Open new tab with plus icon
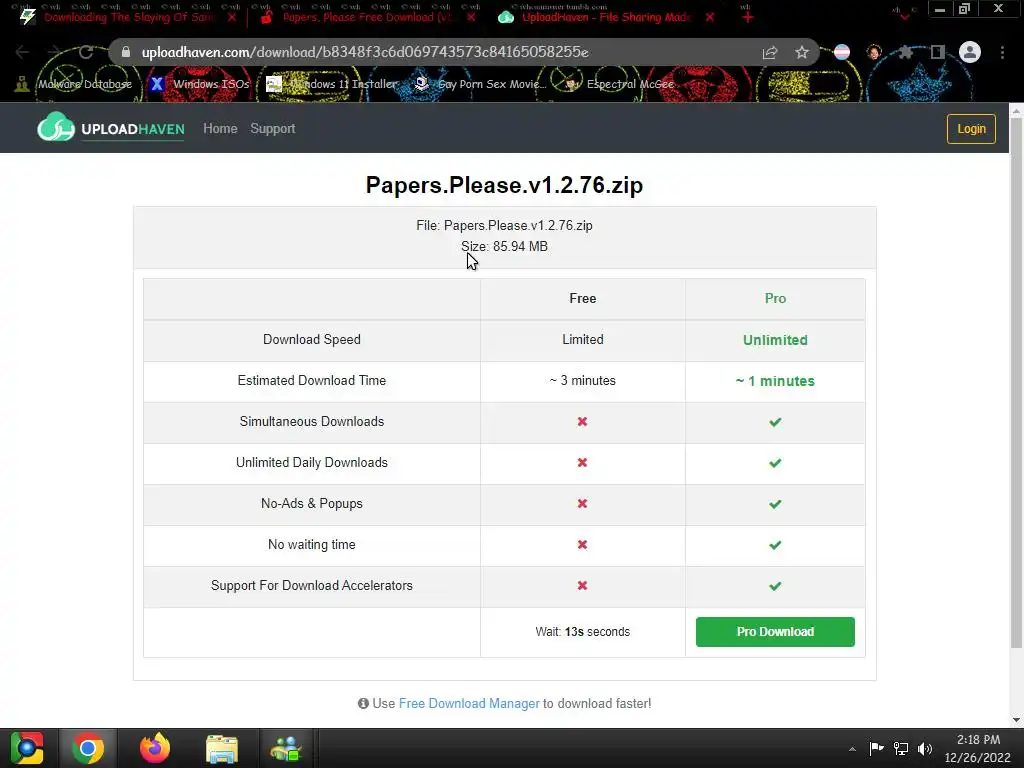 (x=748, y=17)
